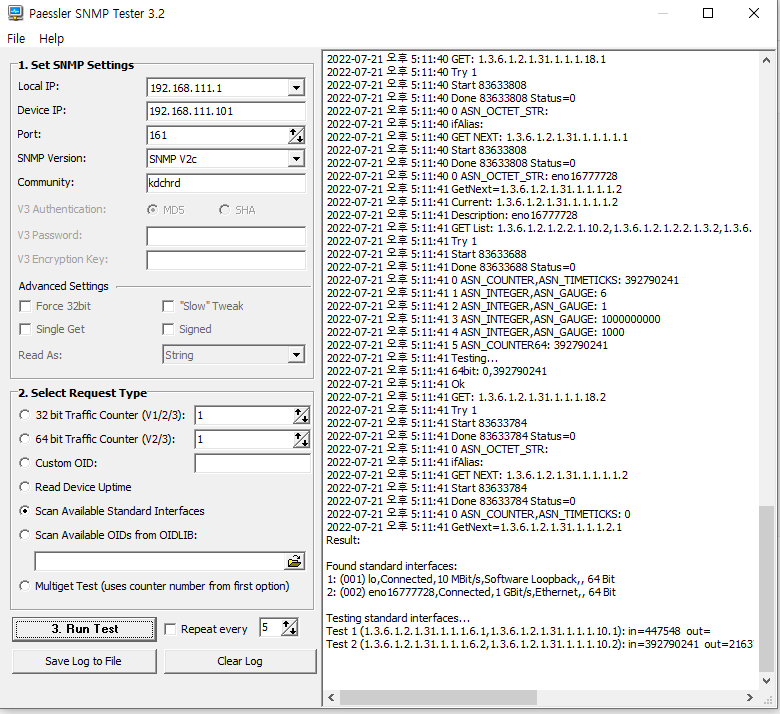Select 64 bit Traffic Counter option
The height and width of the screenshot is (714, 780).
tap(24, 438)
